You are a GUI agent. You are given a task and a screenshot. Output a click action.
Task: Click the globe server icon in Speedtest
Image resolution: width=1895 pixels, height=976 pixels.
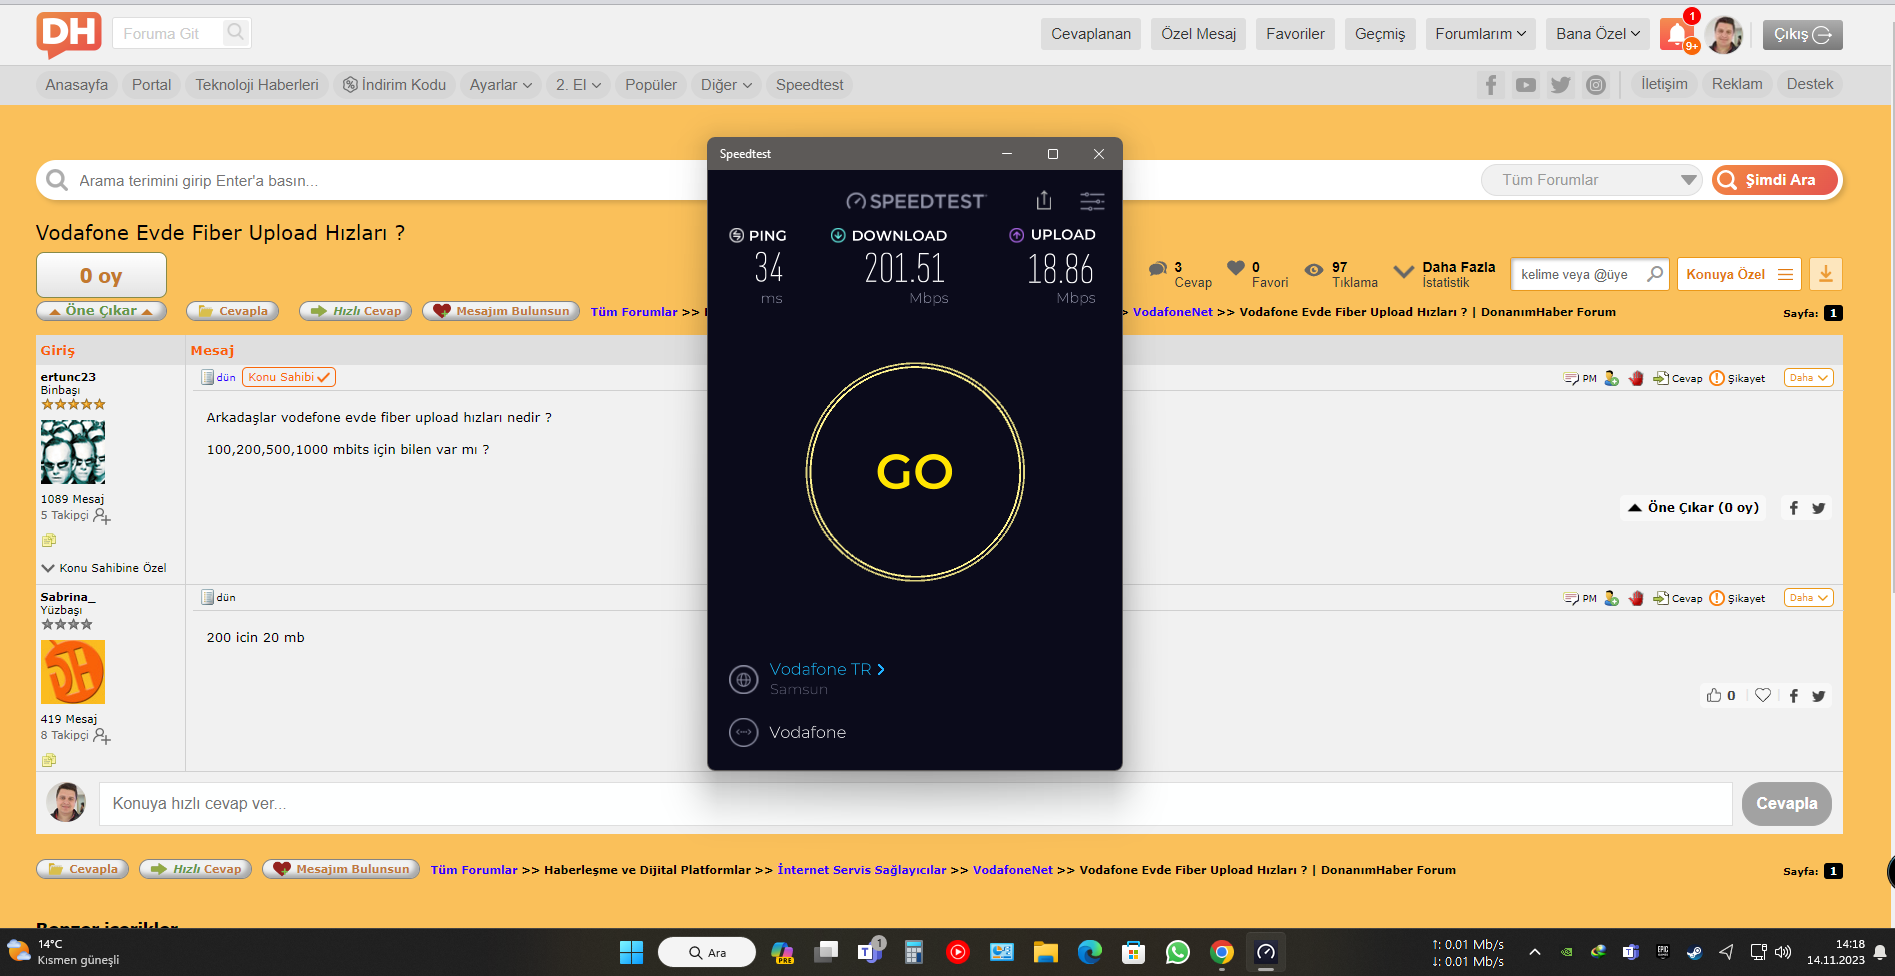pyautogui.click(x=743, y=679)
